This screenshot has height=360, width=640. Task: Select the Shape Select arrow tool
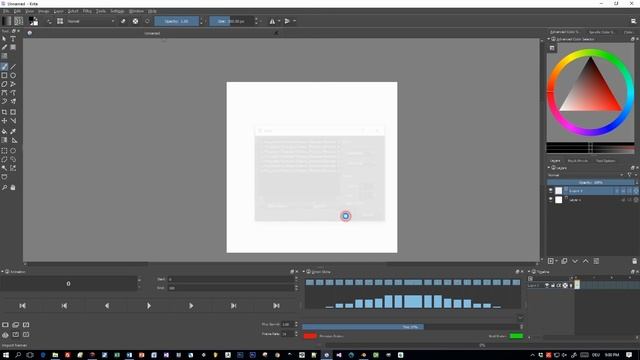pos(4,39)
